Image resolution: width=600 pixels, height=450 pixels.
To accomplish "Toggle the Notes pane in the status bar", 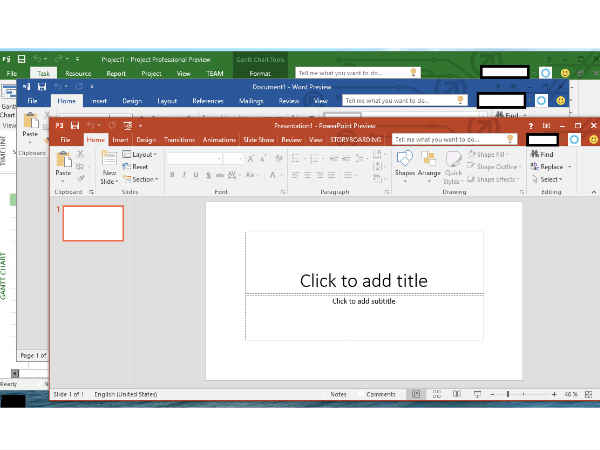I will pyautogui.click(x=338, y=394).
